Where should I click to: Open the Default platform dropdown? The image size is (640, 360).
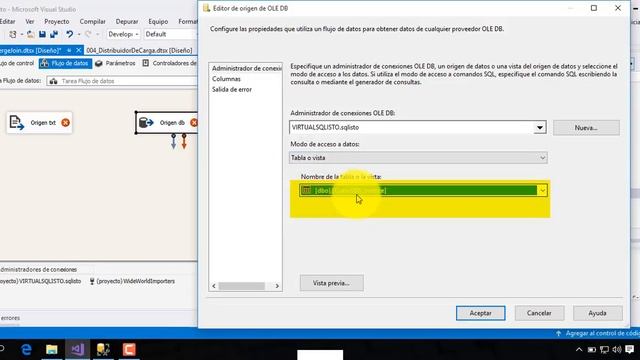[x=171, y=34]
